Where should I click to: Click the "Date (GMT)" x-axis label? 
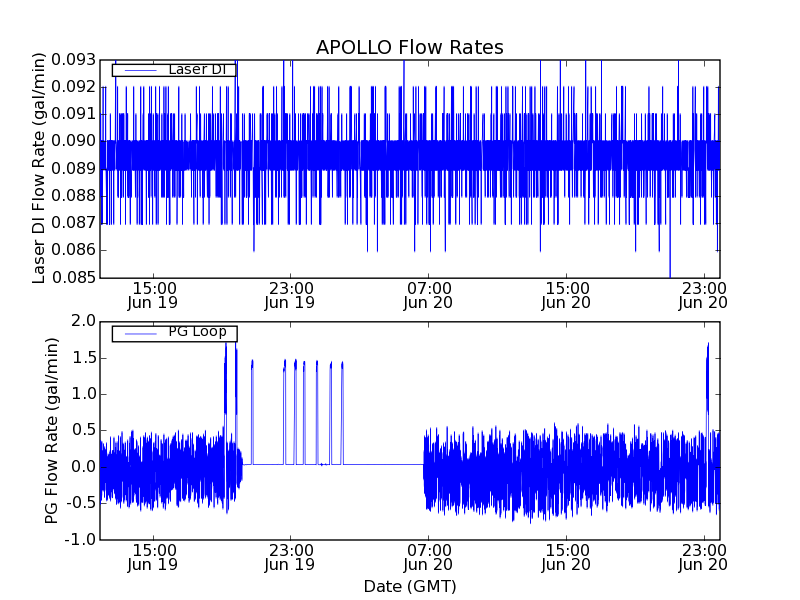click(x=409, y=586)
